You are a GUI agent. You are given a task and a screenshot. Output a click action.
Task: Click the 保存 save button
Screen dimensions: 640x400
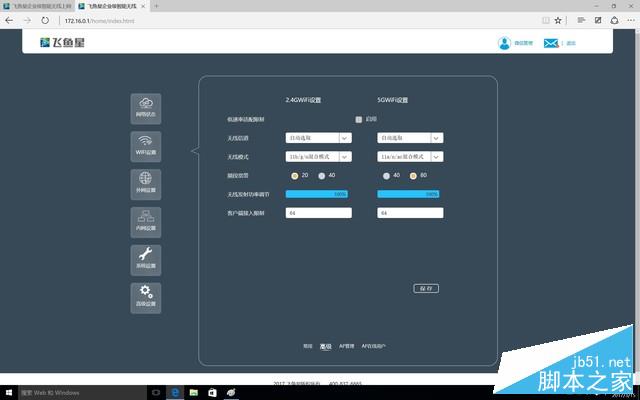426,289
